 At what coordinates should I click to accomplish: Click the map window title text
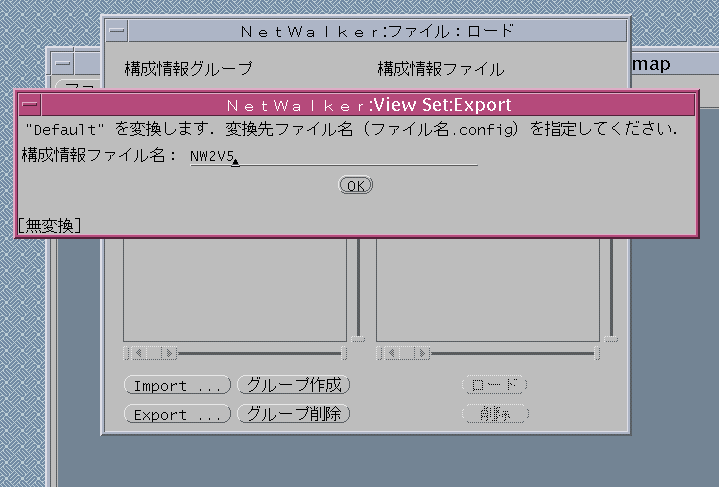[x=651, y=64]
